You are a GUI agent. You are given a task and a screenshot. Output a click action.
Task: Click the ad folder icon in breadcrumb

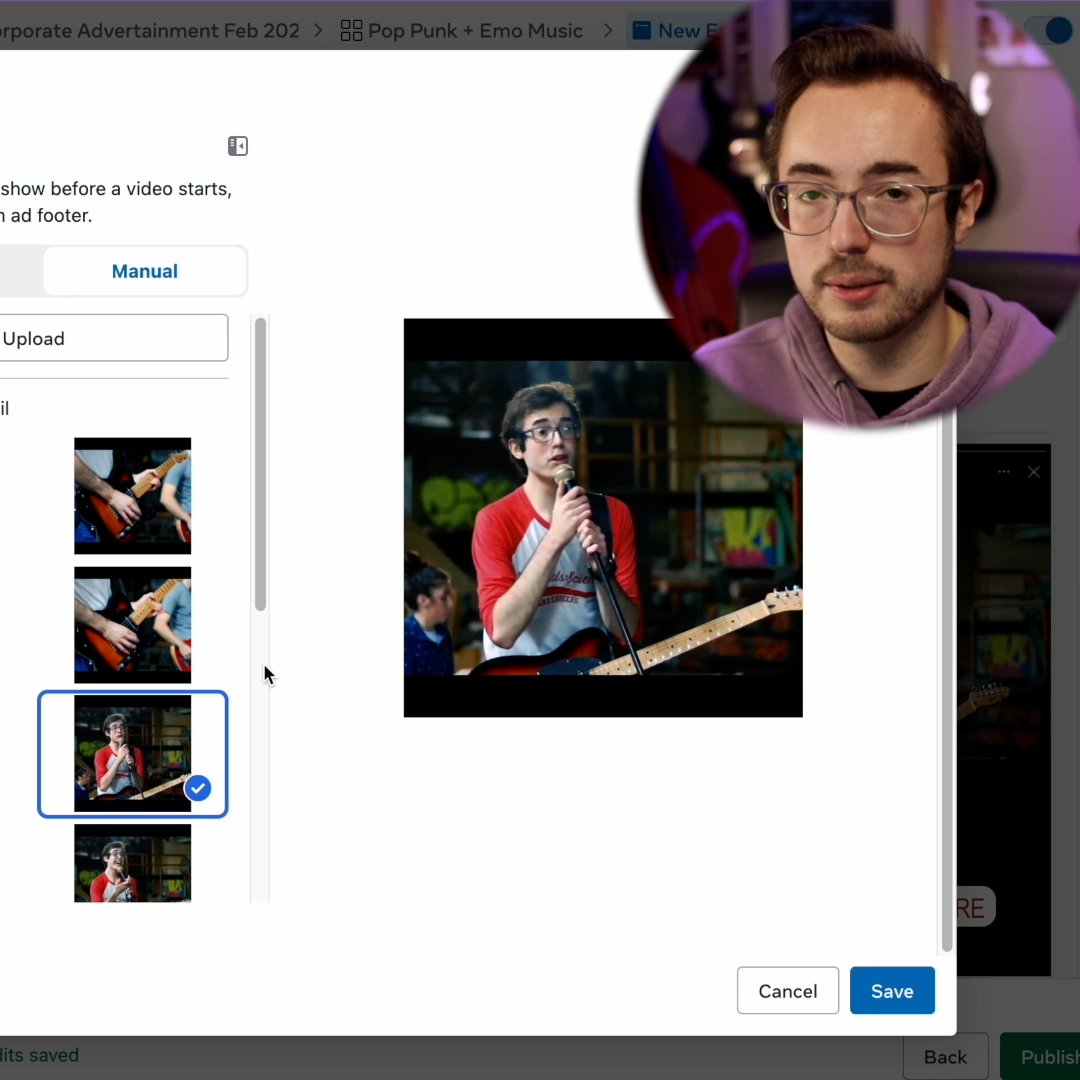(x=641, y=30)
